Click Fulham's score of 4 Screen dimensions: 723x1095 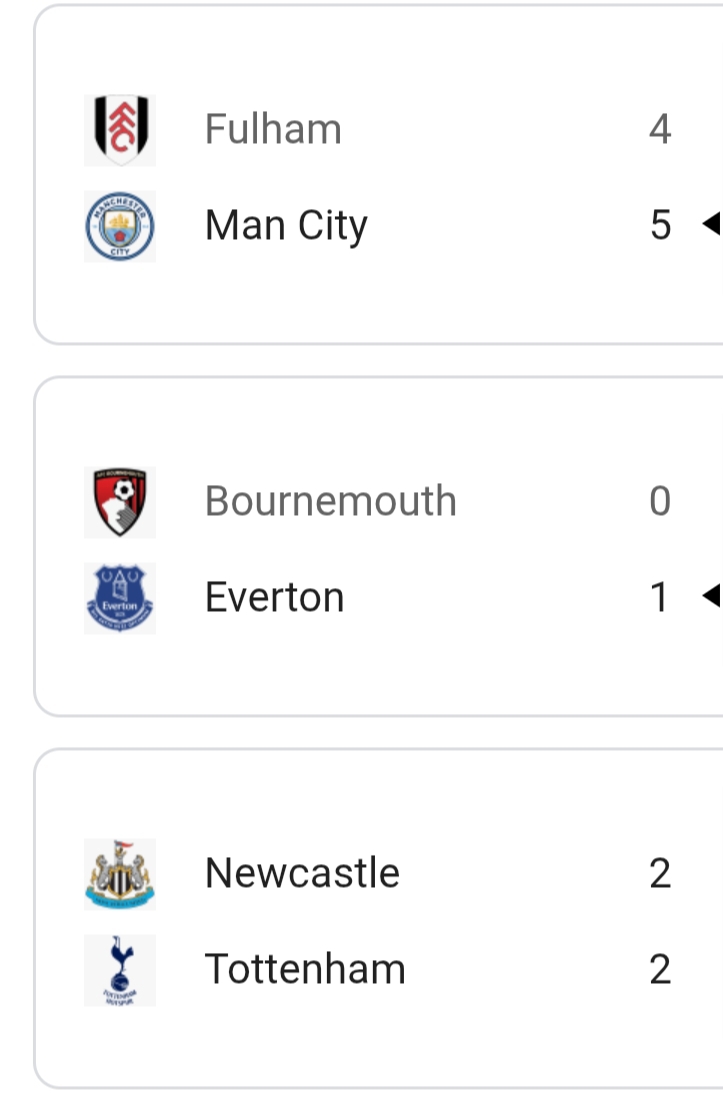(660, 130)
